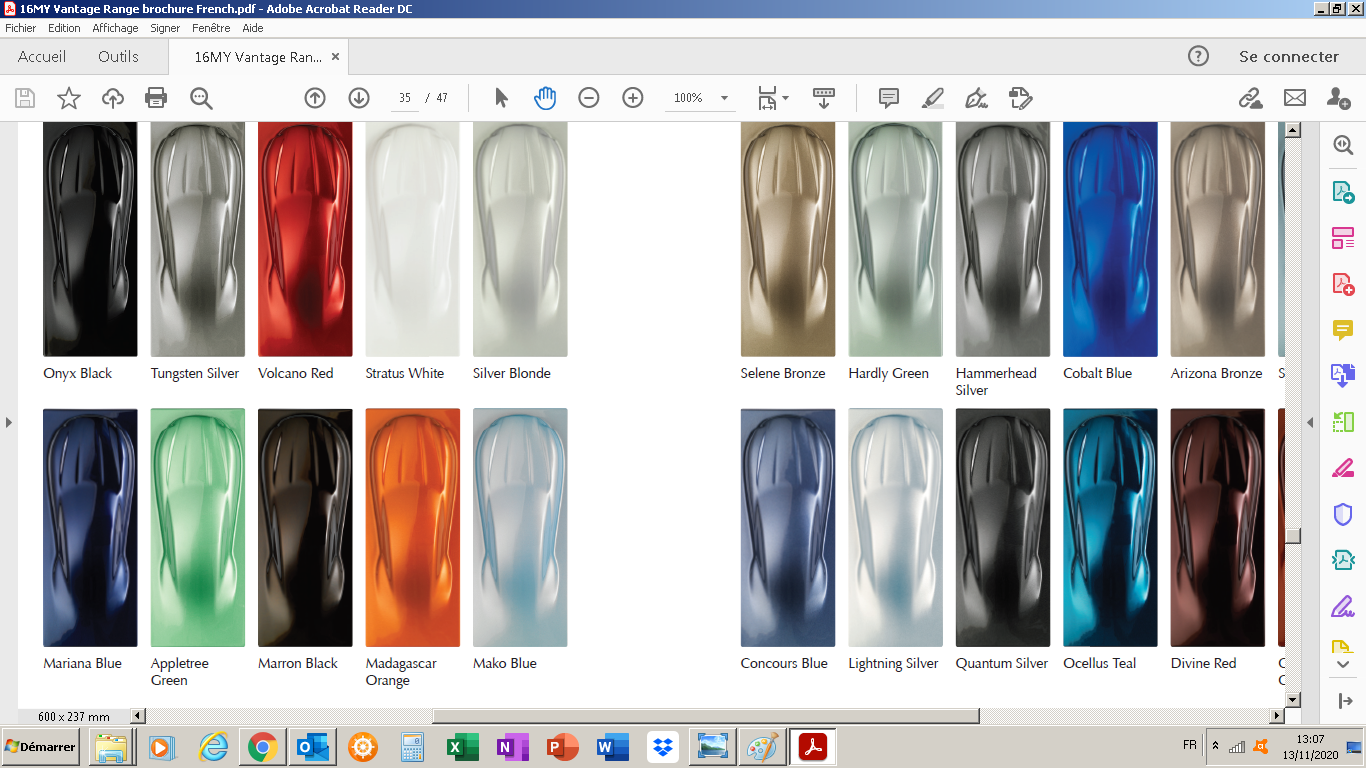Zoom out with the minus icon
The height and width of the screenshot is (768, 1366).
click(589, 98)
